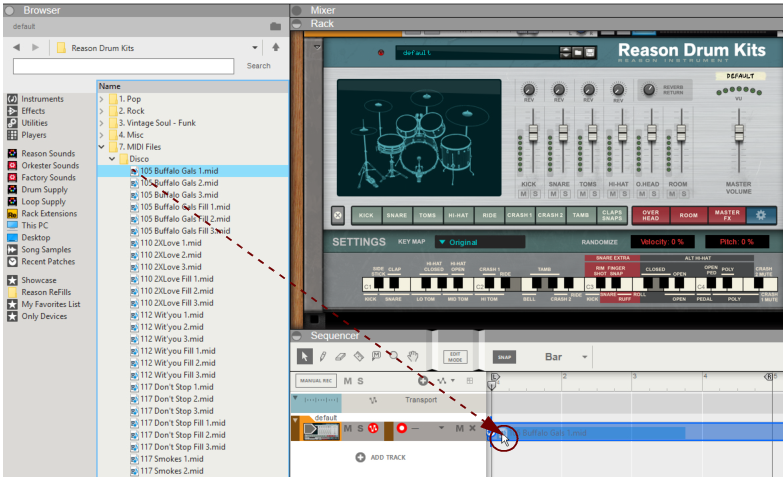The image size is (784, 488).
Task: Open the Reason Drum Kits location dropdown
Action: [254, 48]
